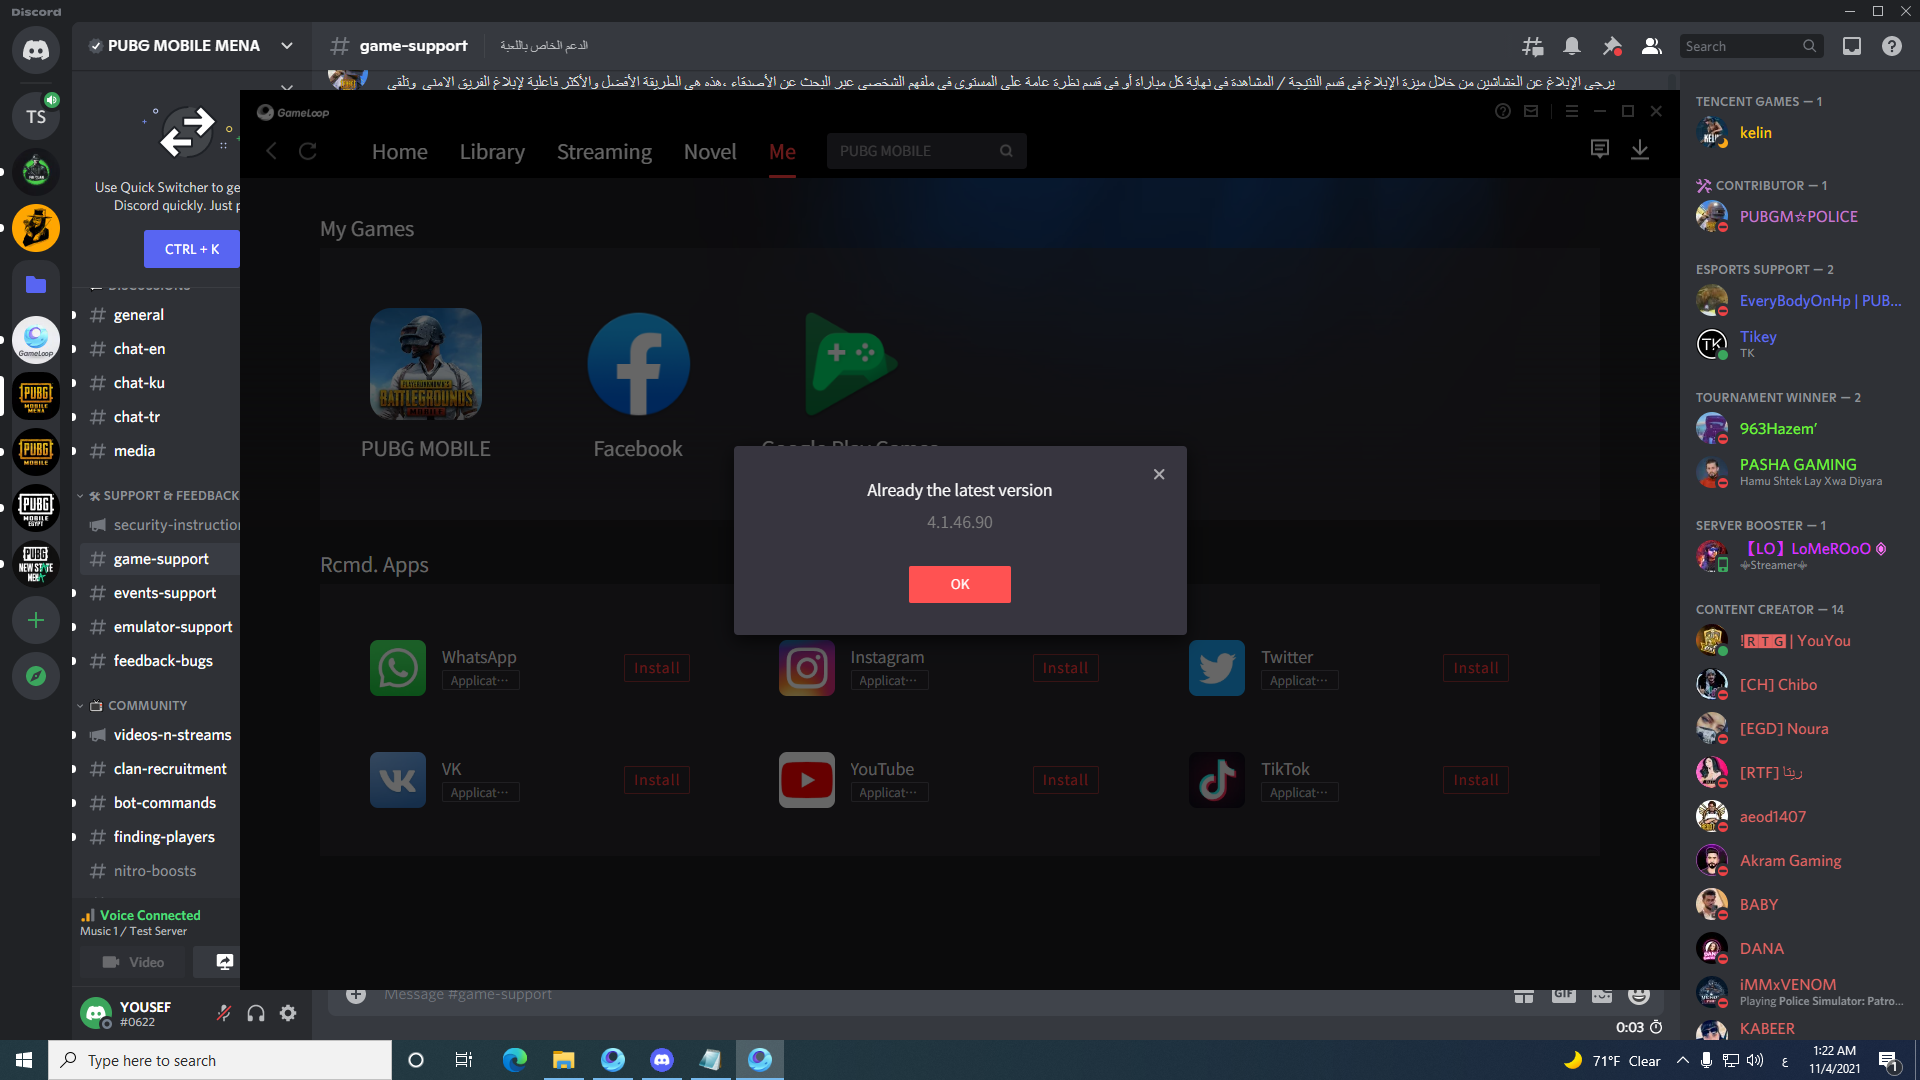Open the Streaming tab in GameLoop
This screenshot has width=1920, height=1080.
(x=604, y=152)
